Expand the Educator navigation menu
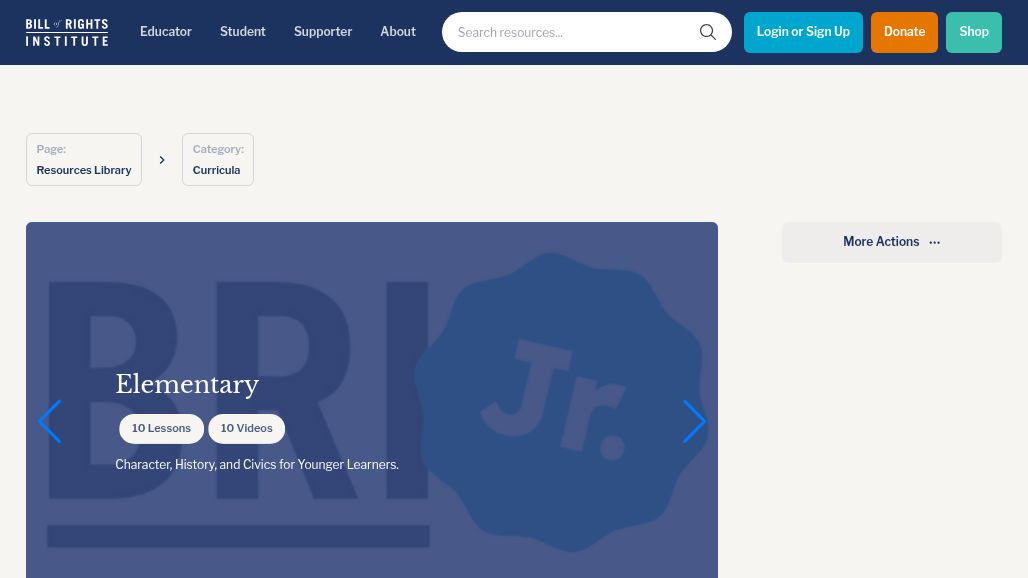Viewport: 1028px width, 578px height. (x=165, y=31)
